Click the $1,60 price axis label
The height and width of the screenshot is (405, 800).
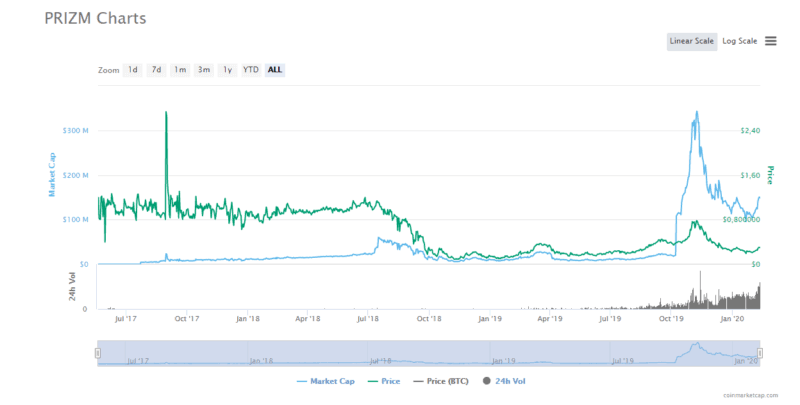(x=750, y=175)
